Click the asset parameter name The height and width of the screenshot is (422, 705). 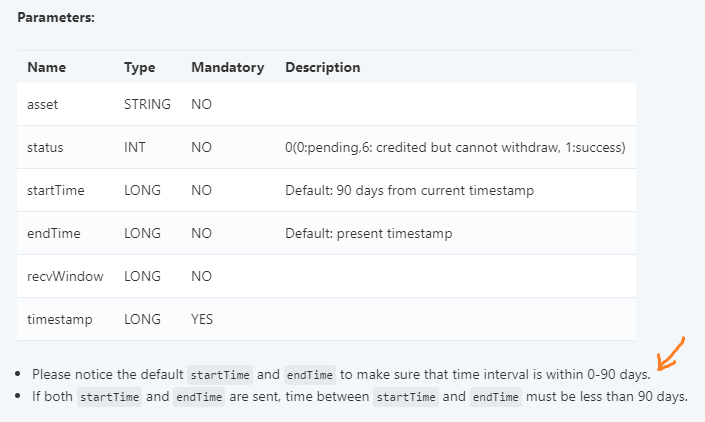tap(43, 104)
